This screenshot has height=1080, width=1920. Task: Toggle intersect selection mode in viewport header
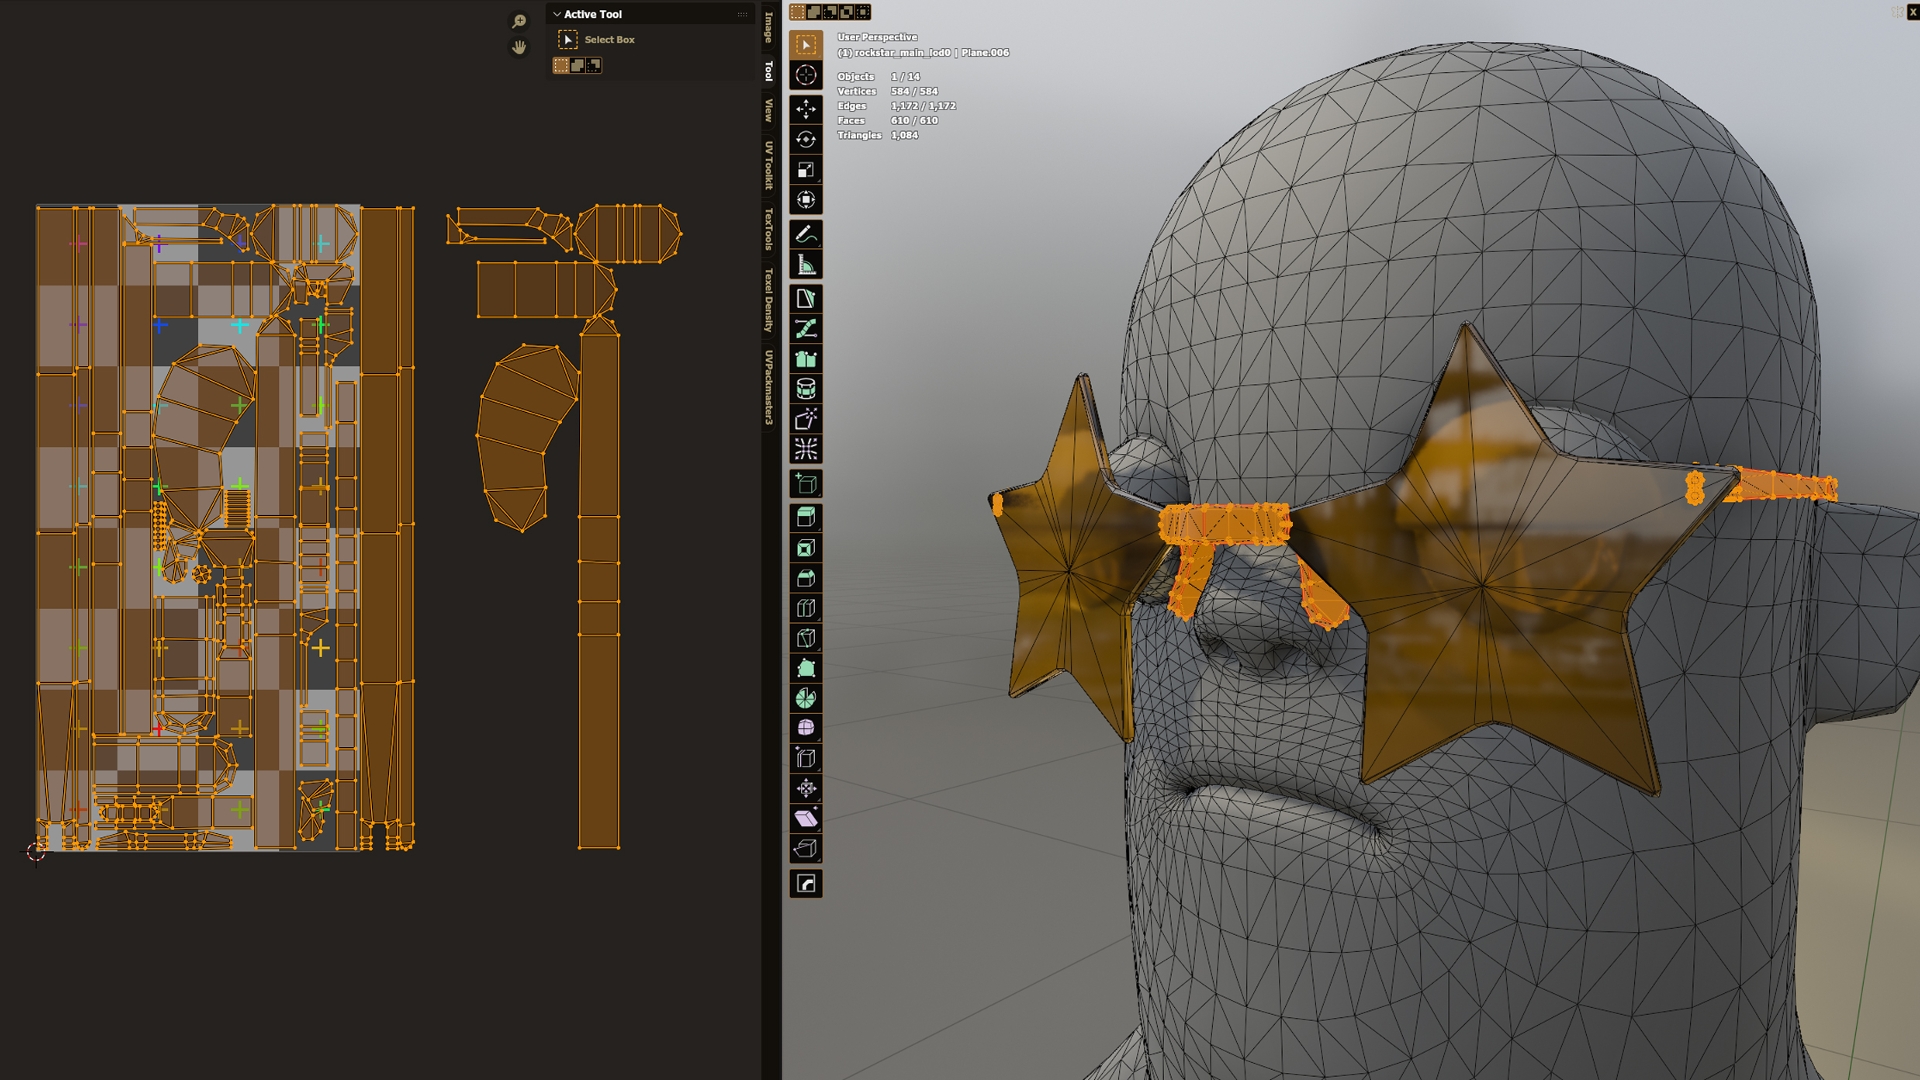point(863,12)
